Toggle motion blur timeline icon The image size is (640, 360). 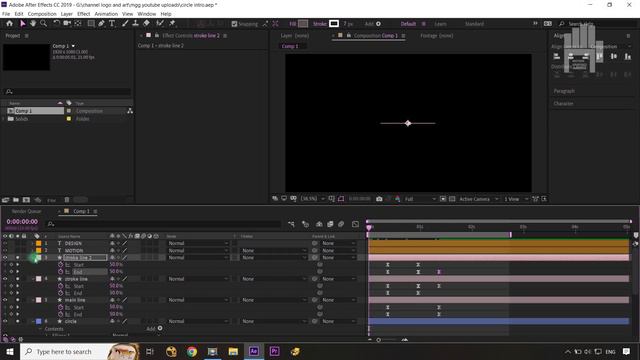point(341,224)
